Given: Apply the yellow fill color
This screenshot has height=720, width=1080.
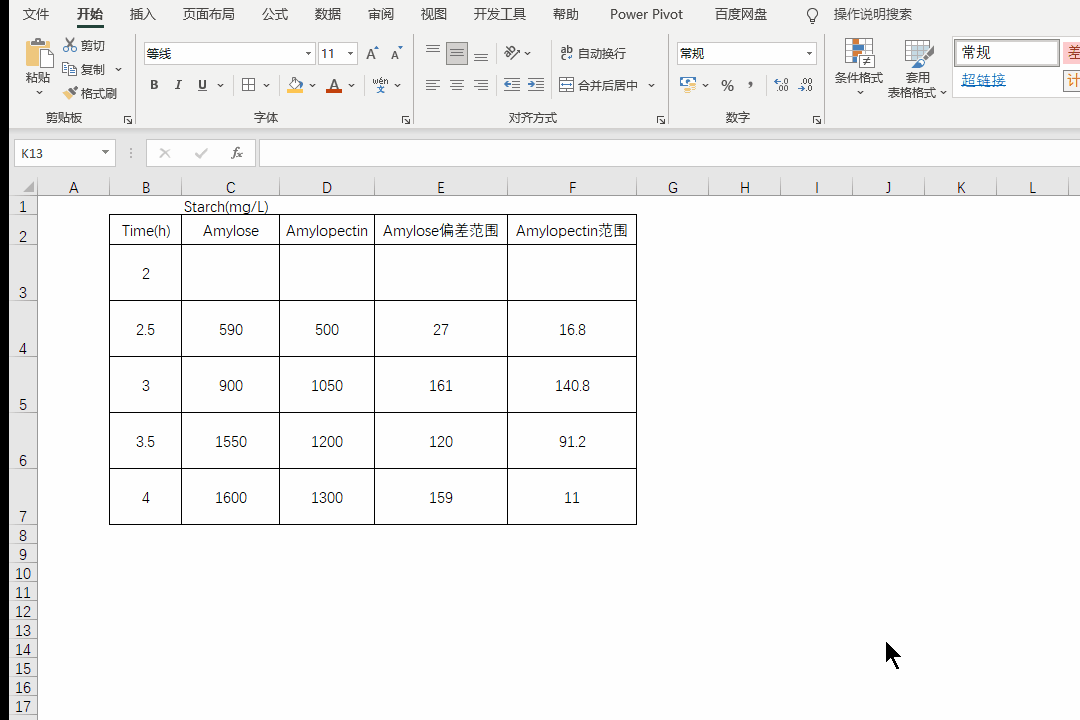Looking at the screenshot, I should [295, 85].
